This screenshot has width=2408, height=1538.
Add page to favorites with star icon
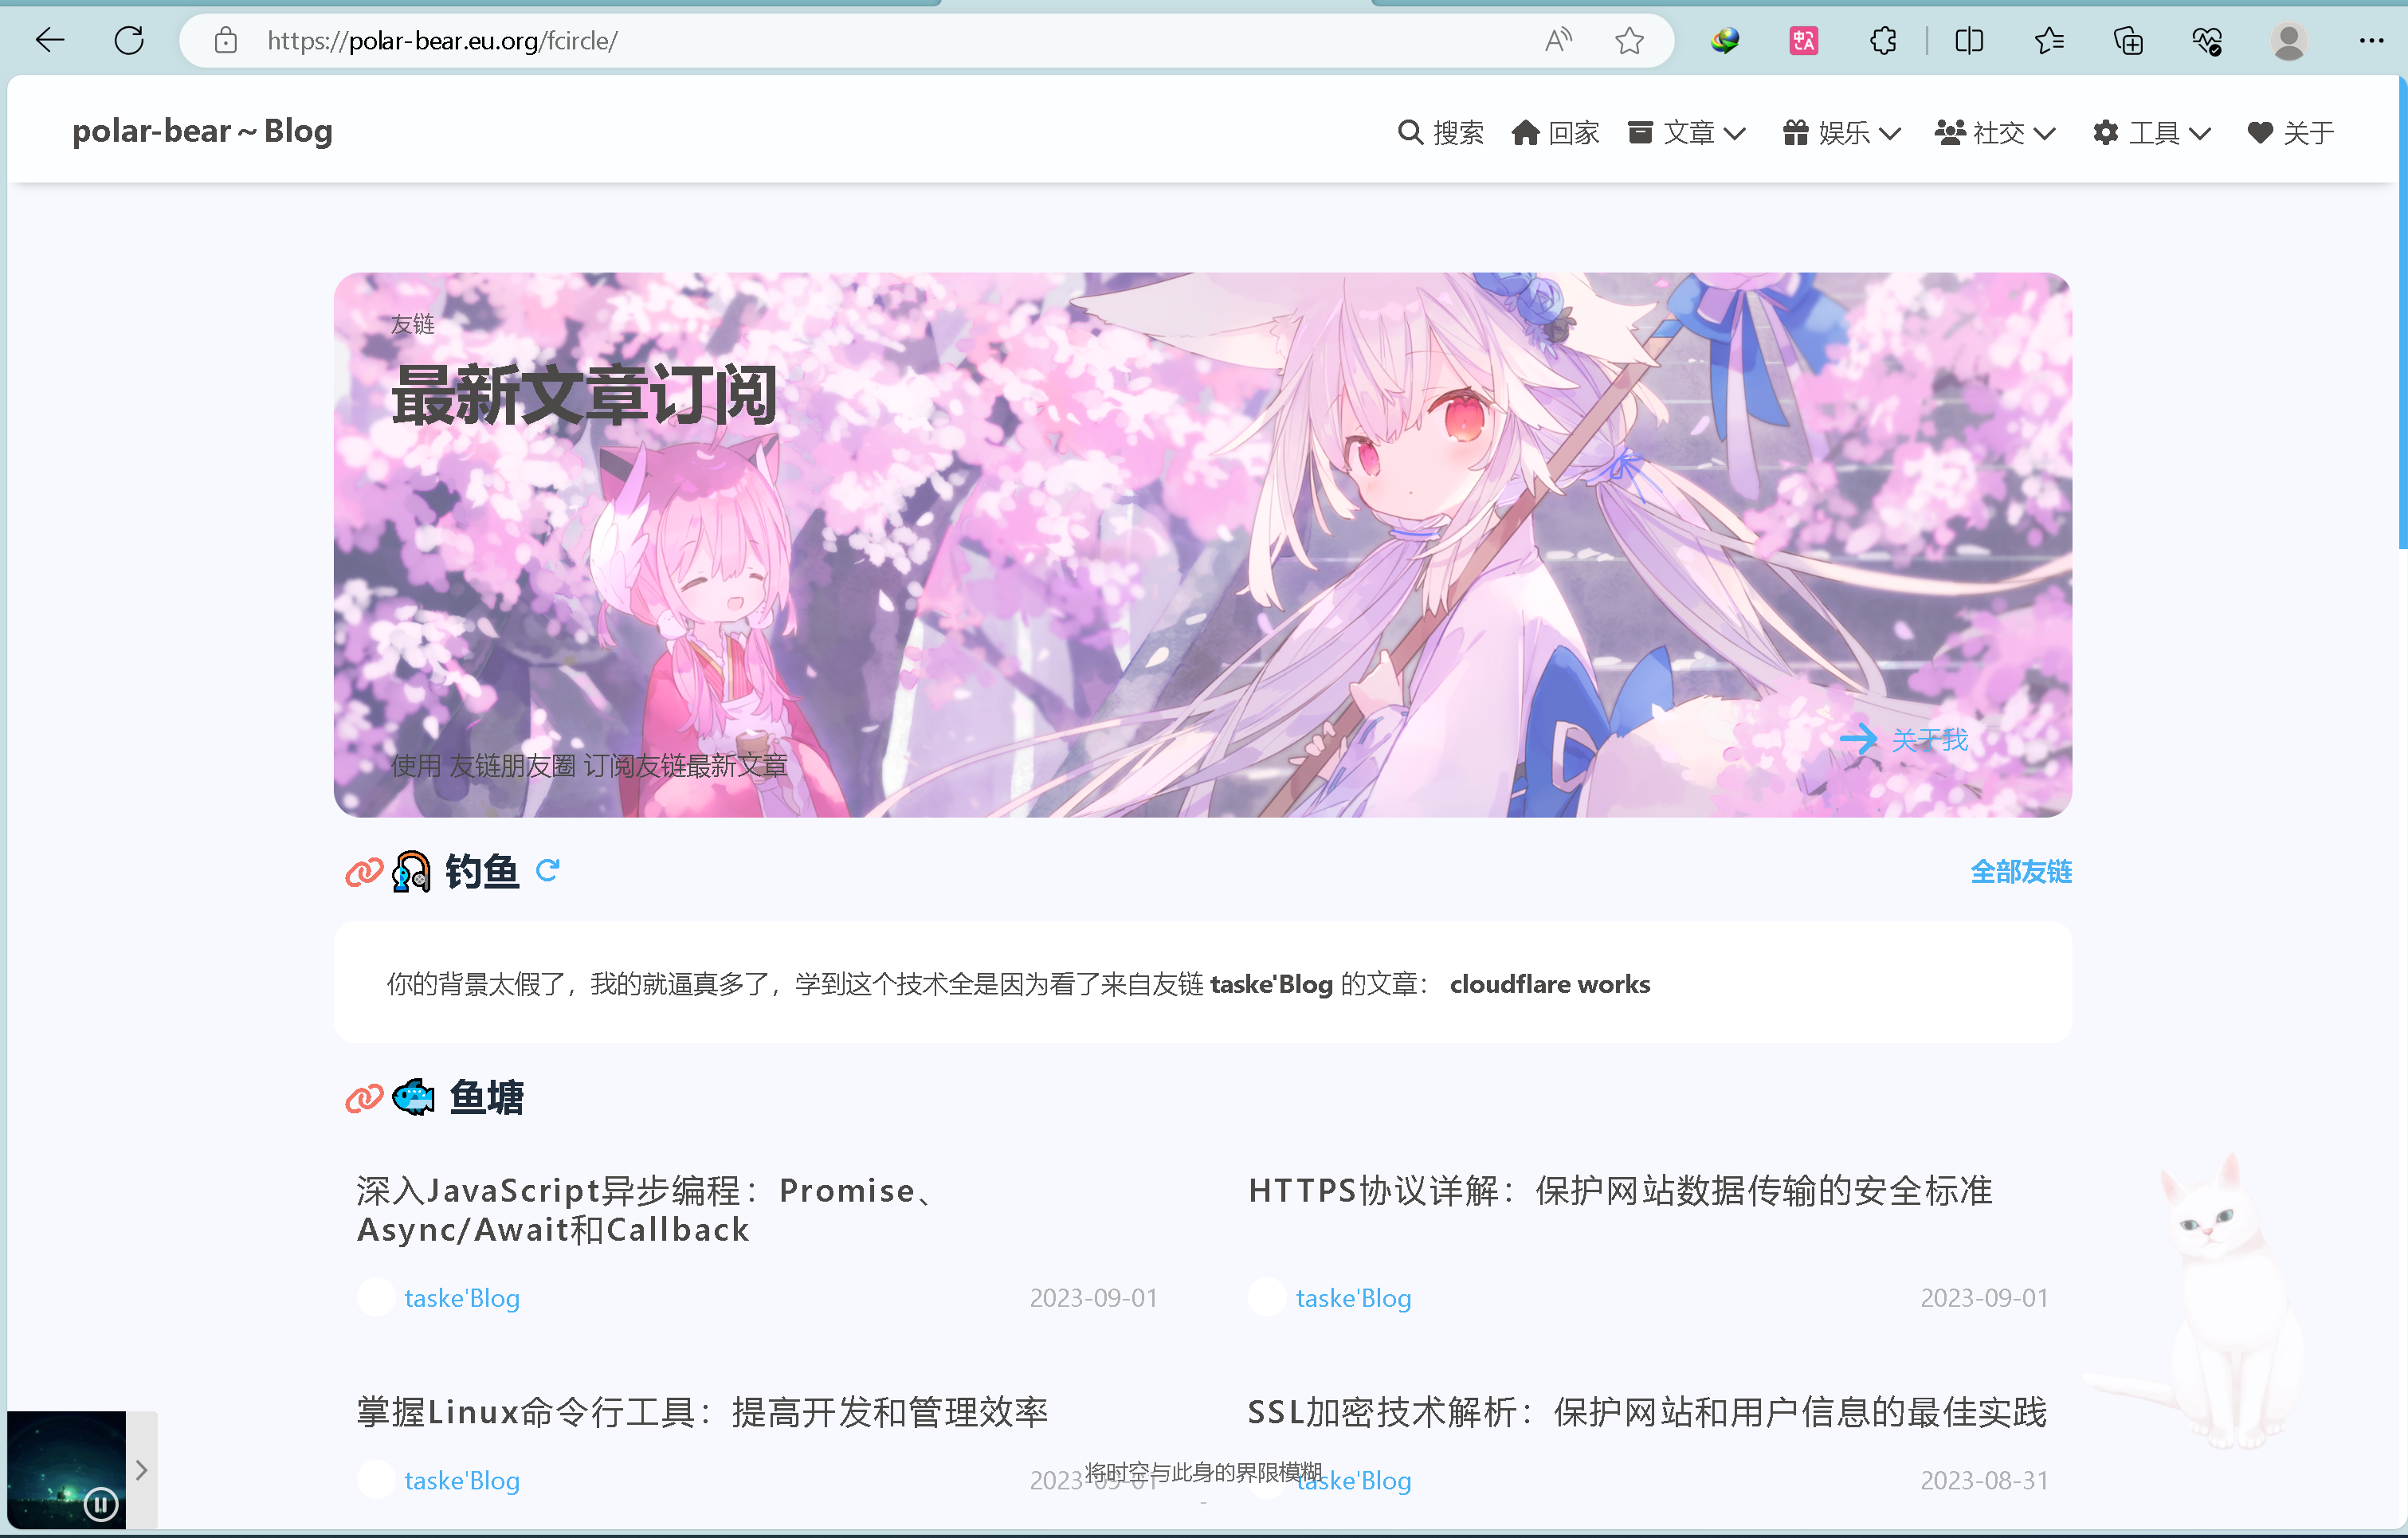click(x=1629, y=41)
